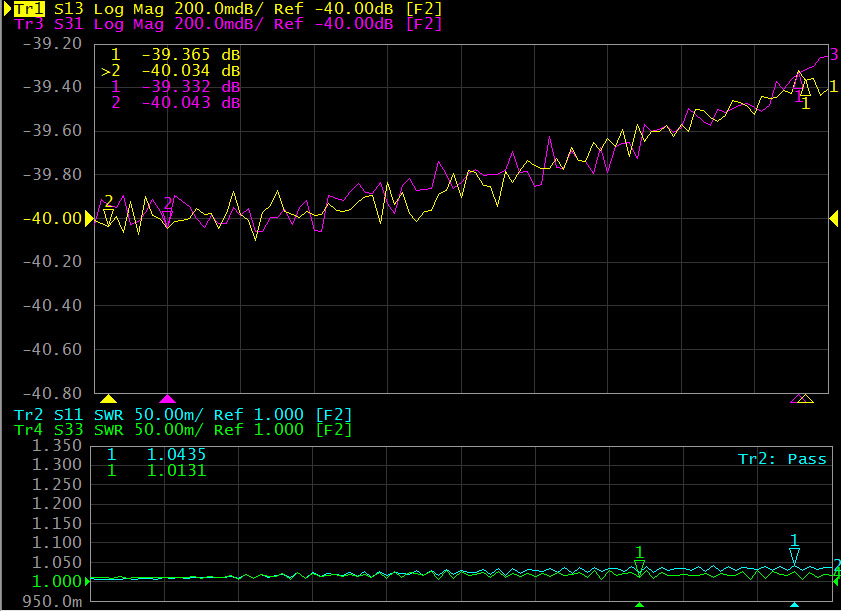The height and width of the screenshot is (611, 841).
Task: Select the Tr1 S13 Log Mag trace header
Action: (227, 9)
